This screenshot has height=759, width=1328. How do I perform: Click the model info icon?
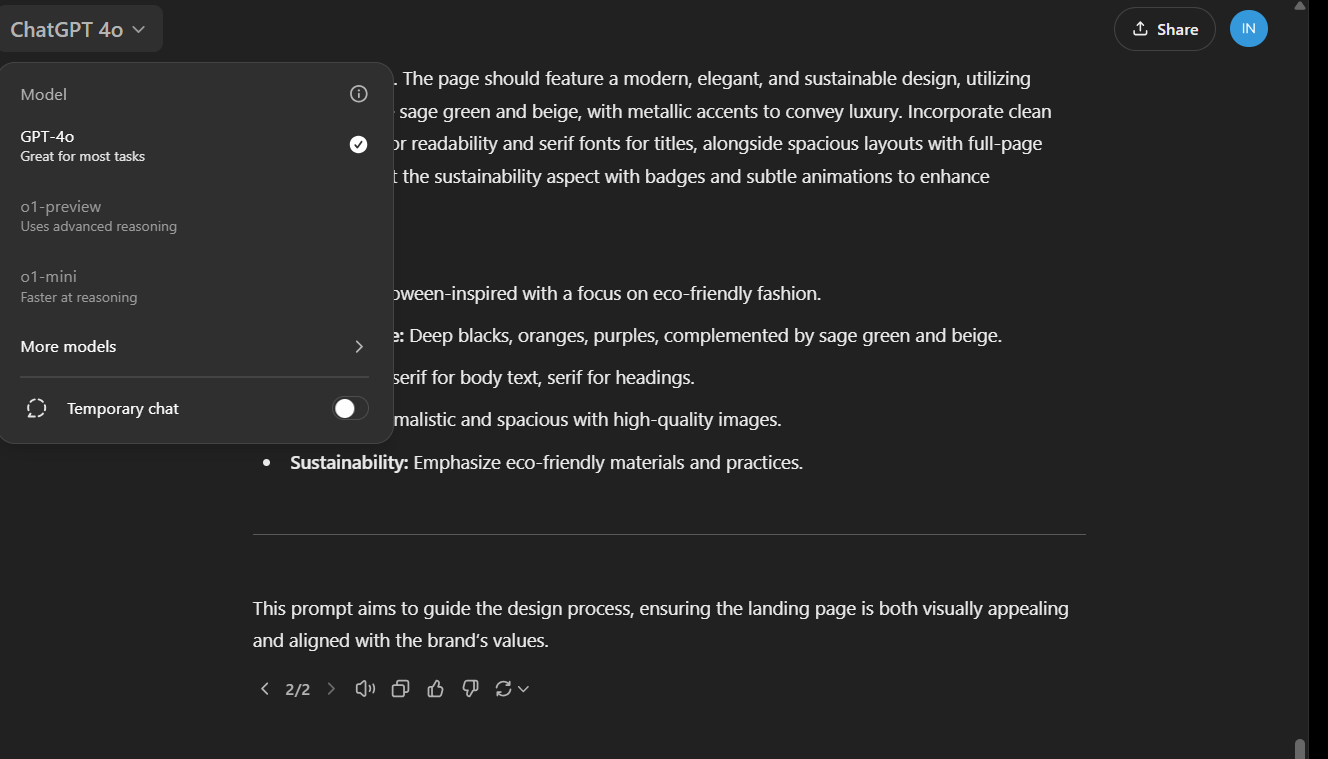[x=359, y=94]
